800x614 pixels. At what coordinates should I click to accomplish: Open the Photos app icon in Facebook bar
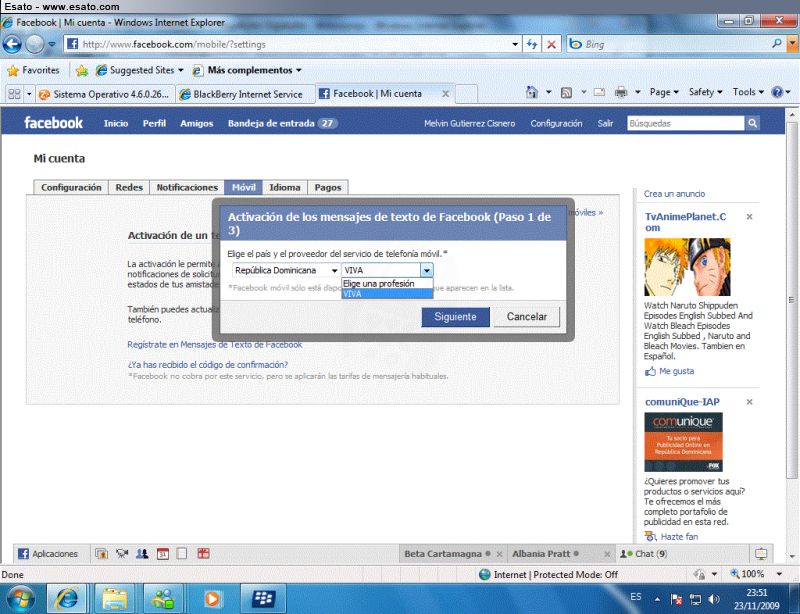click(102, 554)
